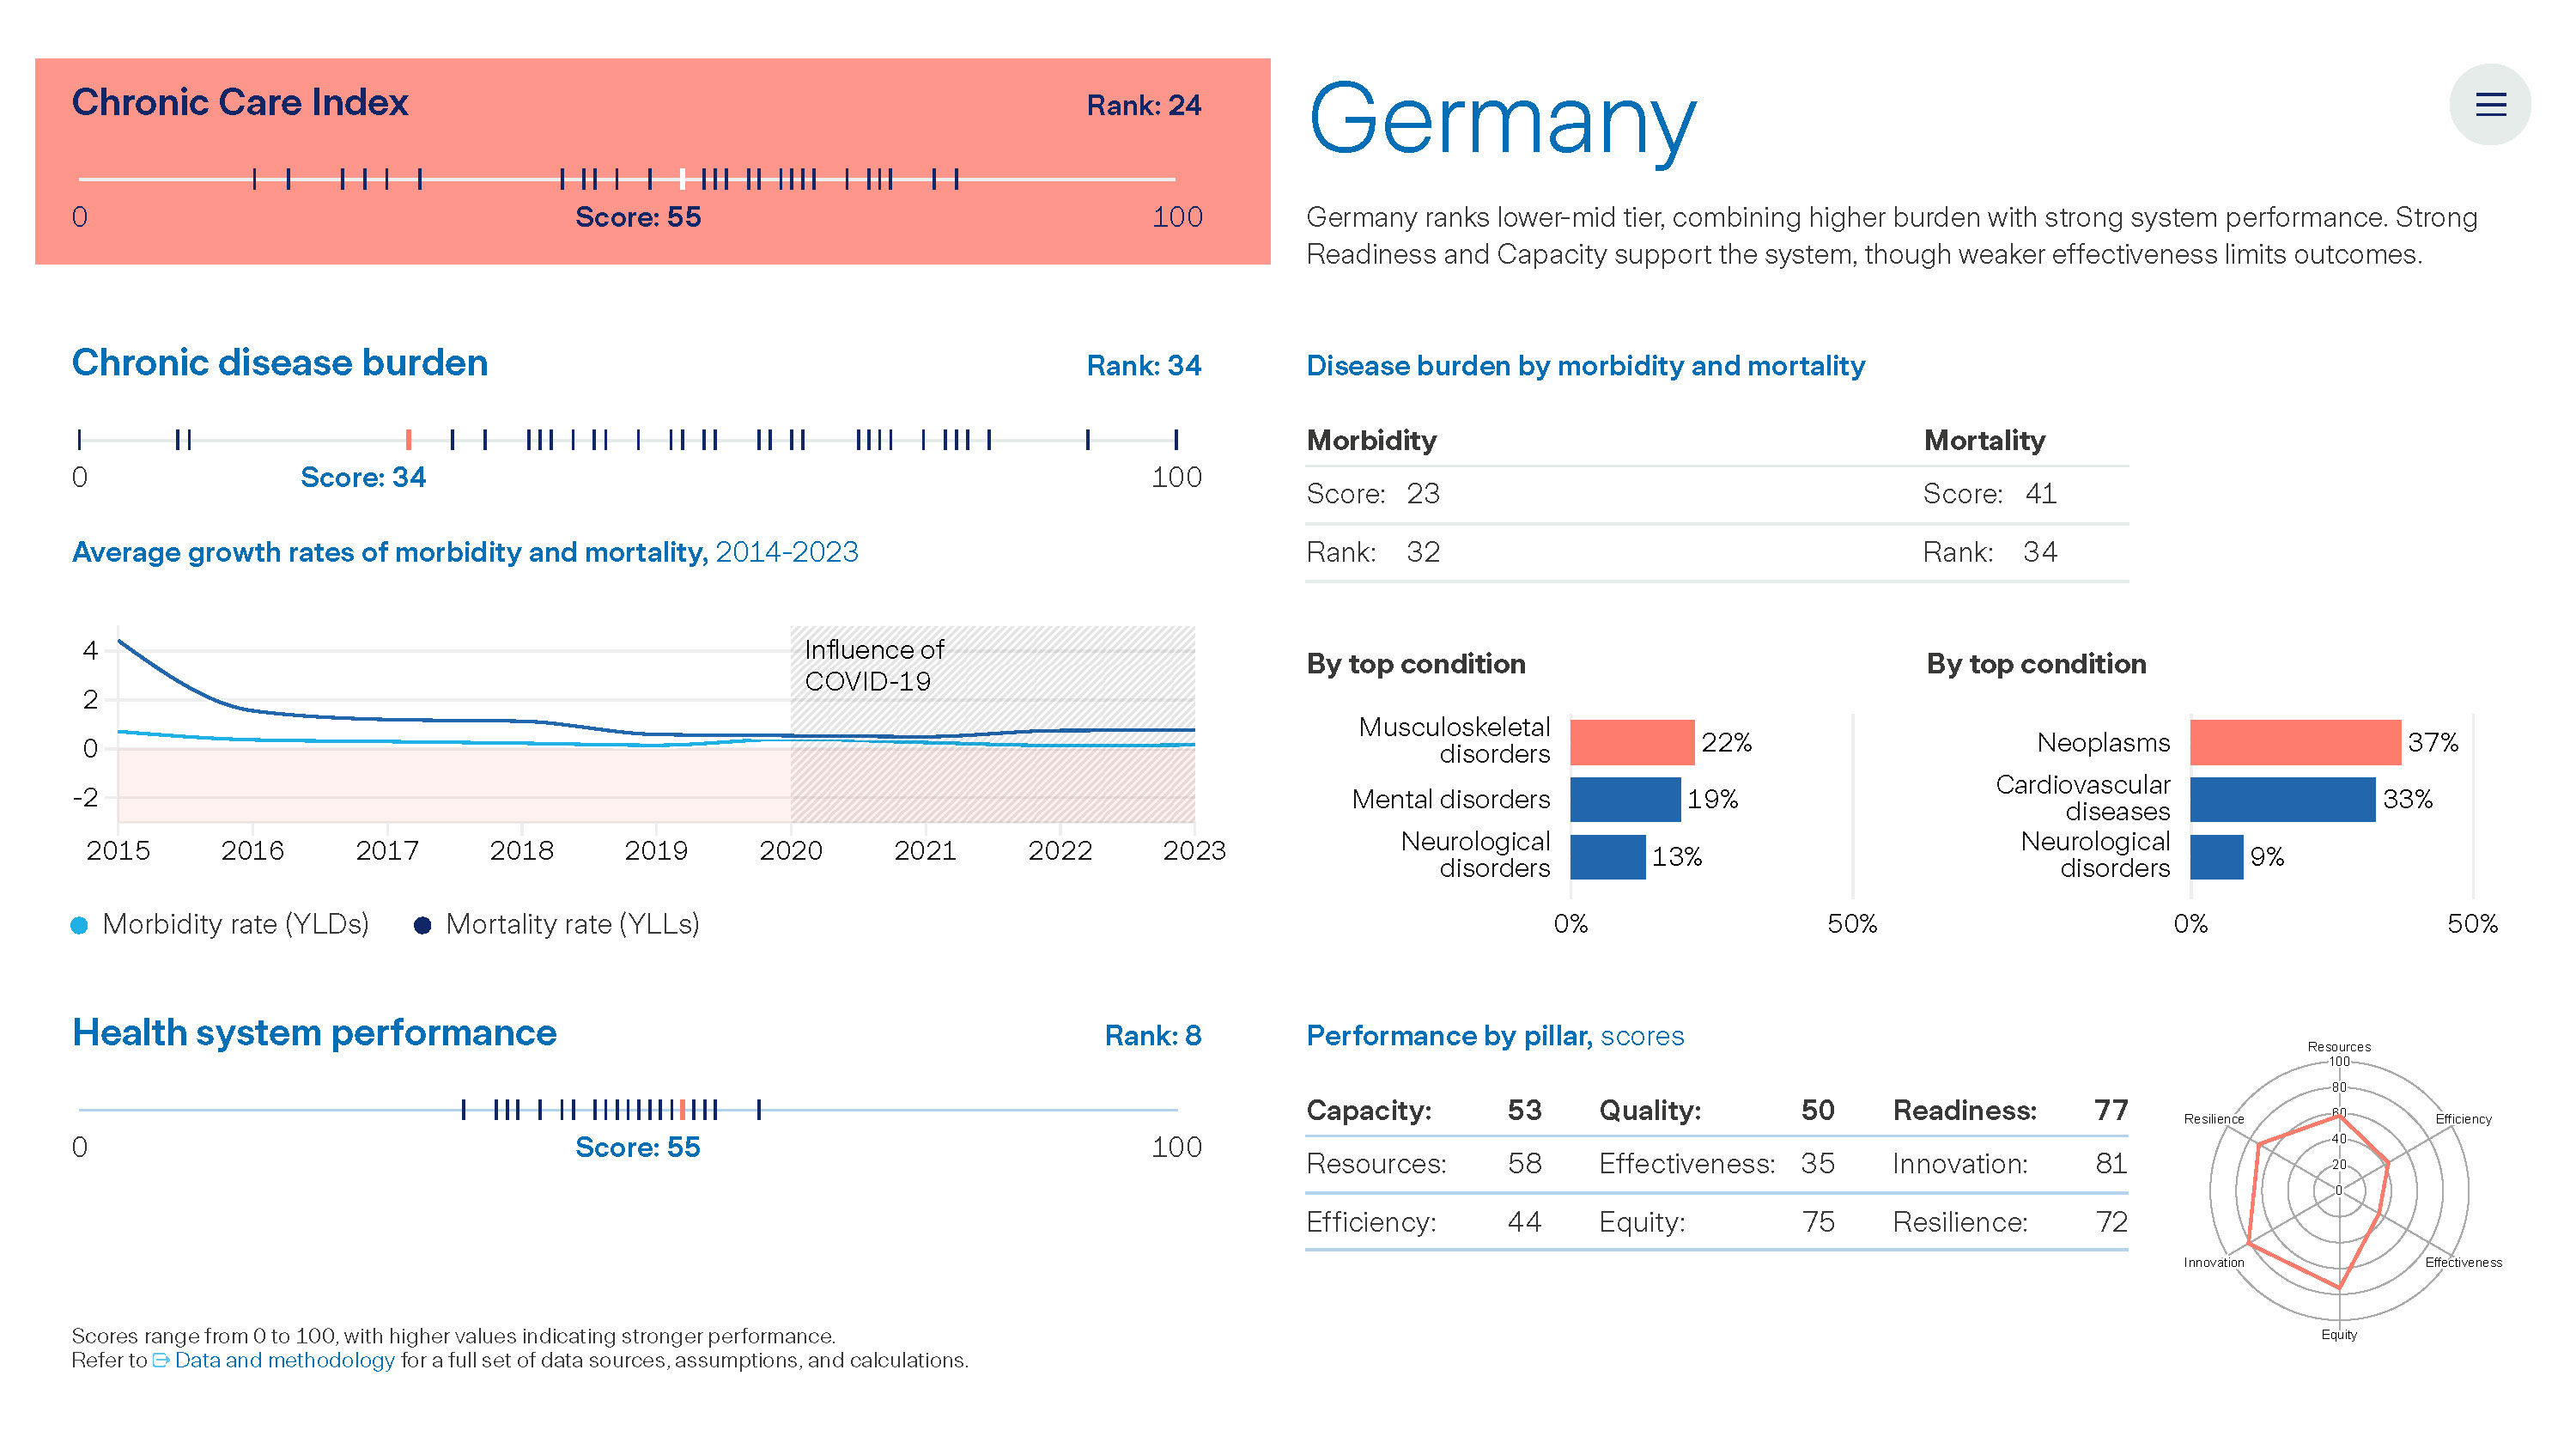Viewport: 2576px width, 1449px height.
Task: Click the Cardiovascular diseases 33% bar
Action: 2282,799
